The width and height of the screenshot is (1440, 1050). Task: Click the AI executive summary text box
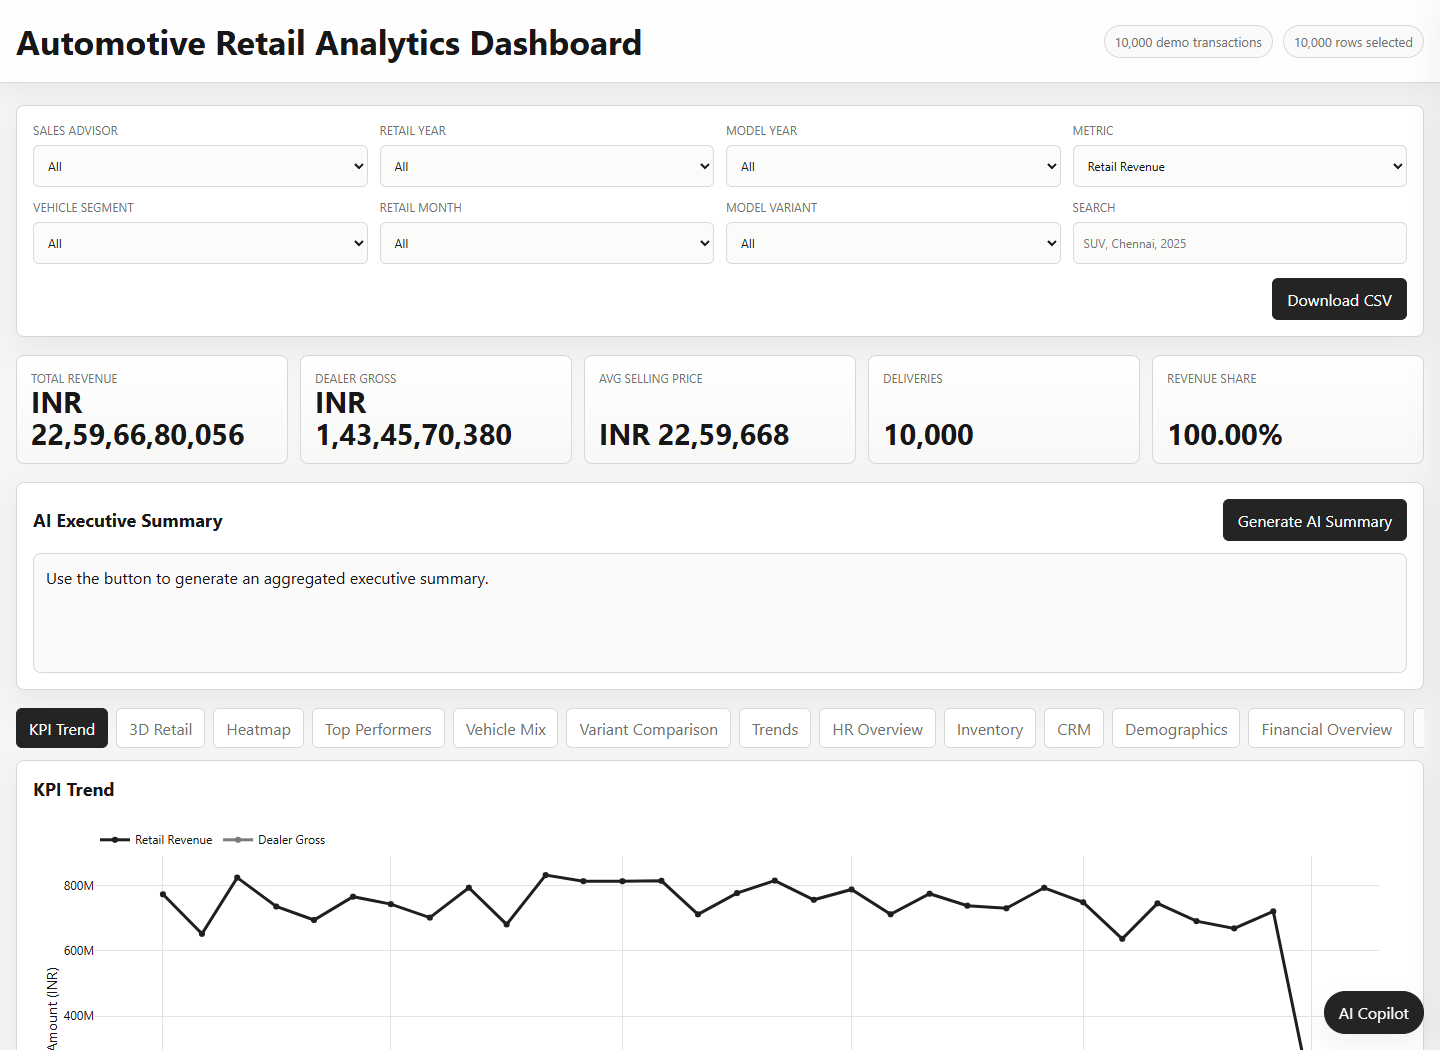[x=720, y=613]
